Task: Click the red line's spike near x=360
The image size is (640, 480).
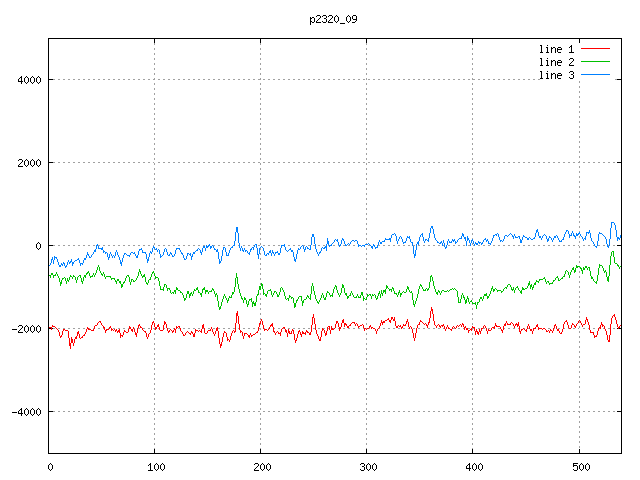Action: [432, 309]
